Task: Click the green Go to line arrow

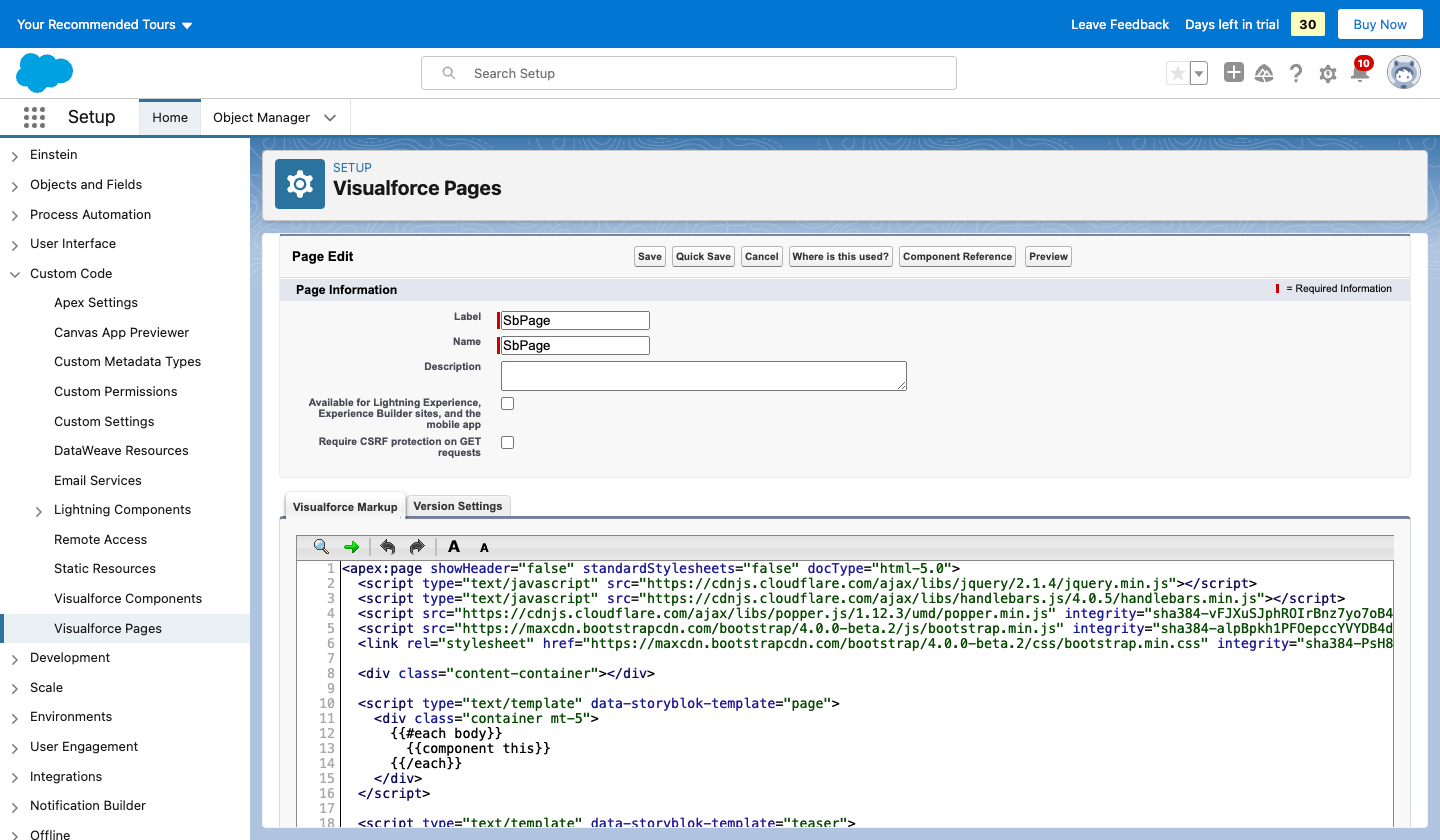Action: pos(351,547)
